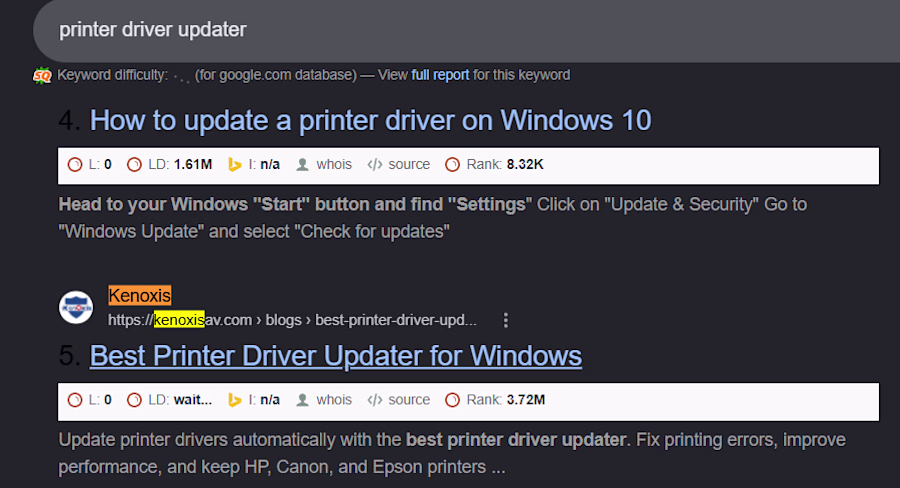Image resolution: width=900 pixels, height=488 pixels.
Task: Click the Kenoxis site favicon
Action: pos(76,308)
